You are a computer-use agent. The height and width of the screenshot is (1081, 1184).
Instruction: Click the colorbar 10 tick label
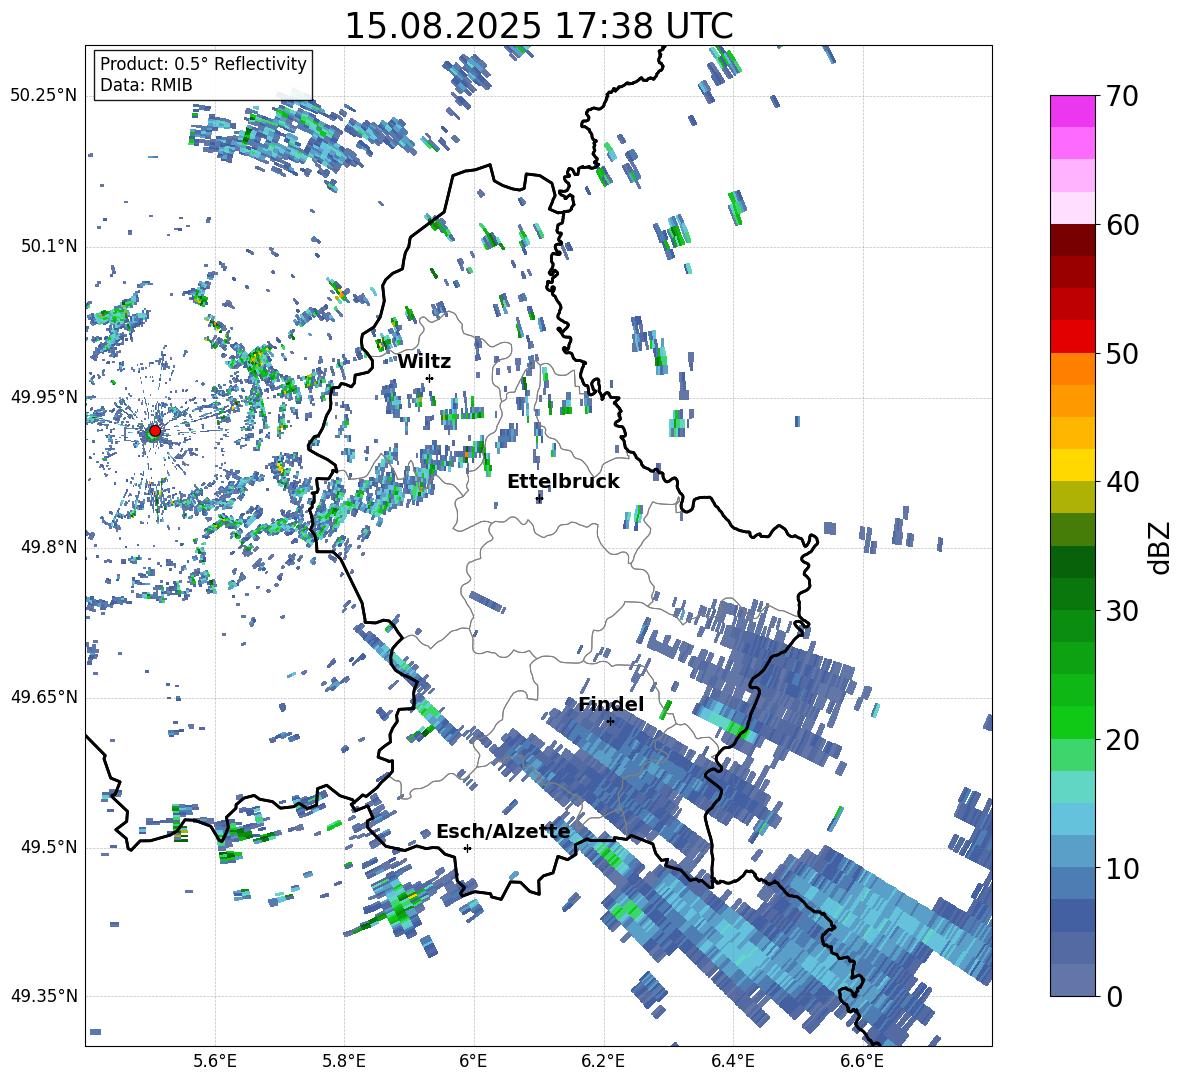(x=1122, y=868)
